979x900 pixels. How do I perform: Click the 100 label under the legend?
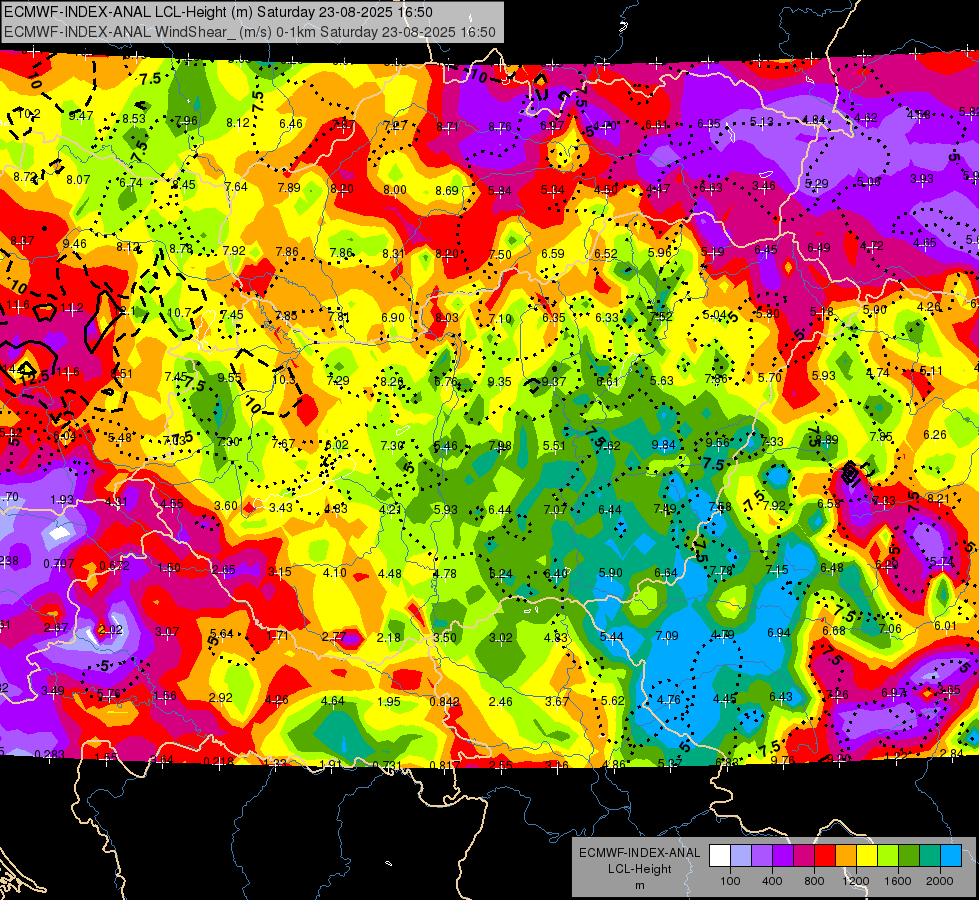click(730, 881)
